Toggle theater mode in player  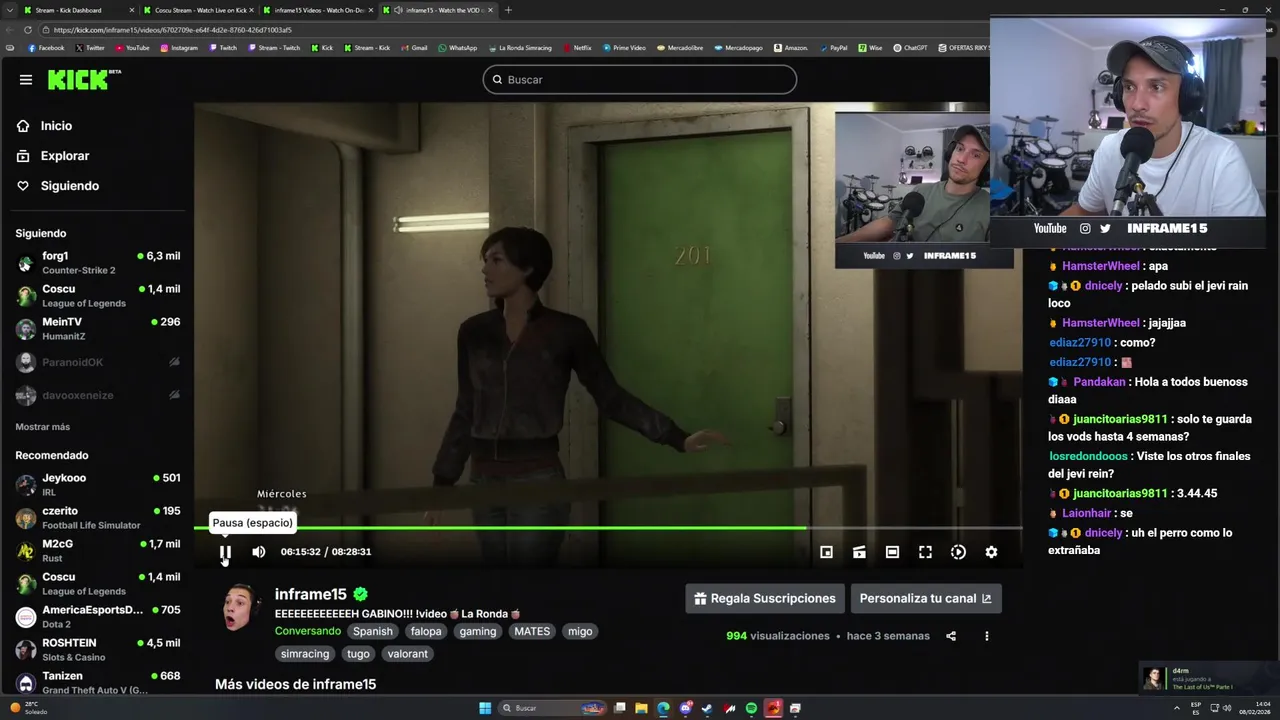(x=892, y=552)
